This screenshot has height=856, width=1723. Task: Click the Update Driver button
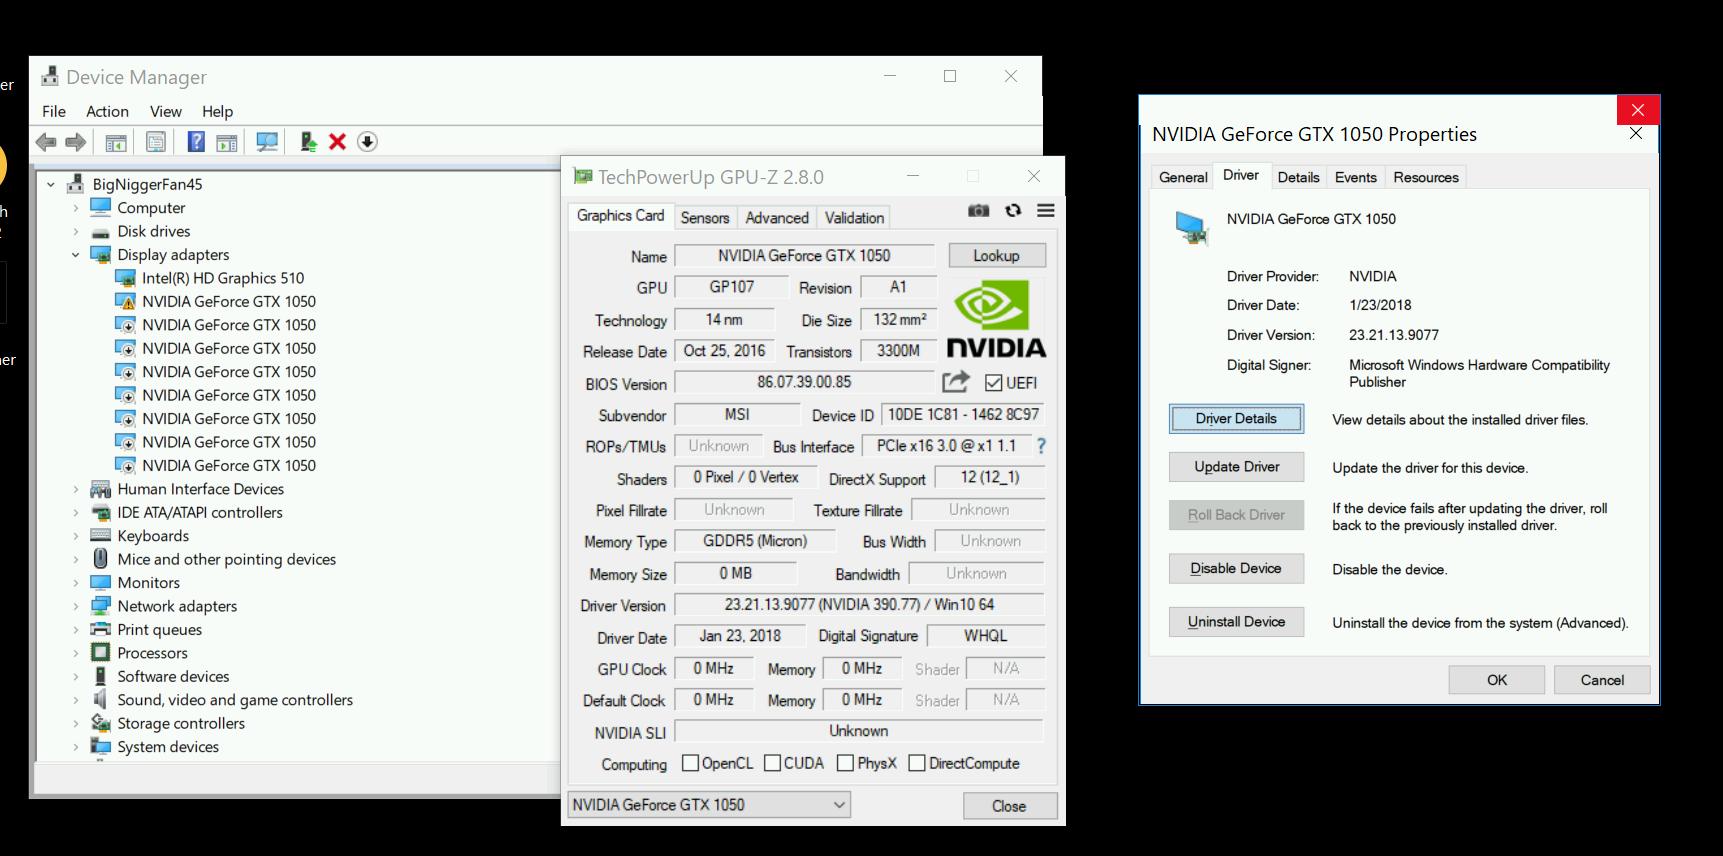click(x=1237, y=467)
